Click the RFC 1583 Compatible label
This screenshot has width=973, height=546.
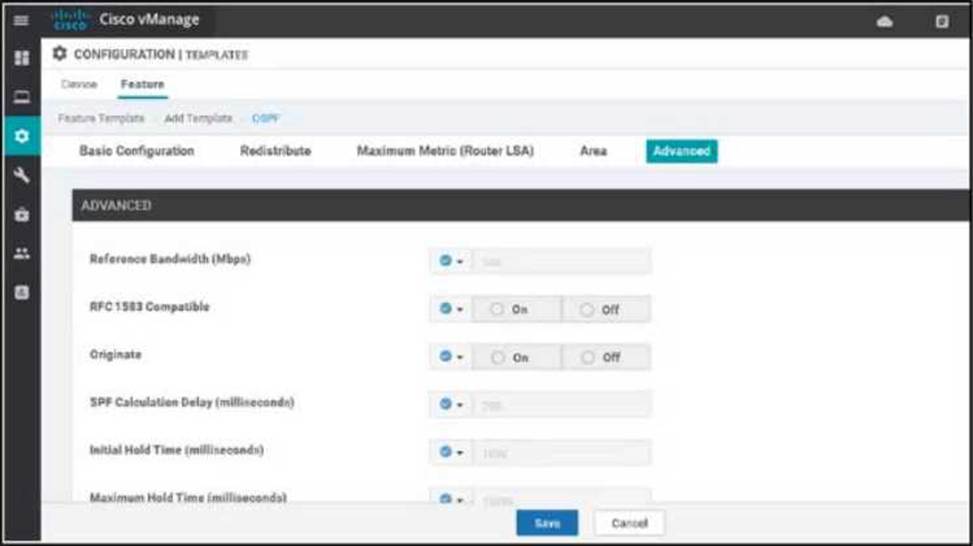coord(150,307)
